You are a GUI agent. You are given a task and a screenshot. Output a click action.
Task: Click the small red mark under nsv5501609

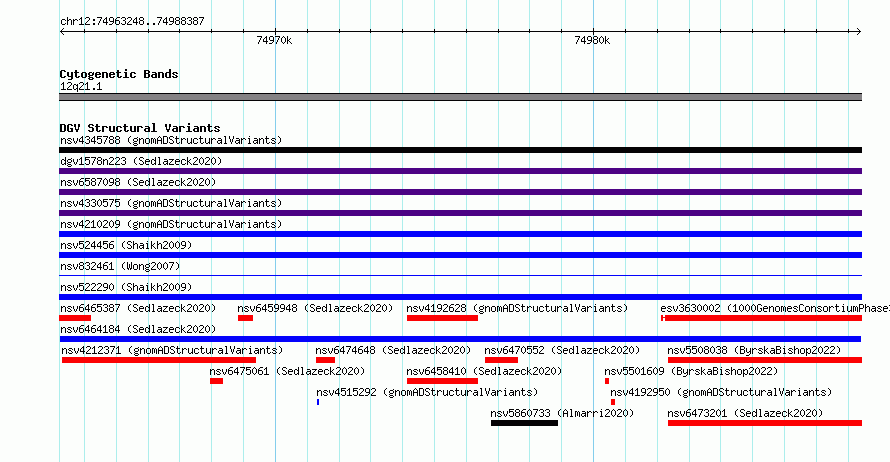607,381
